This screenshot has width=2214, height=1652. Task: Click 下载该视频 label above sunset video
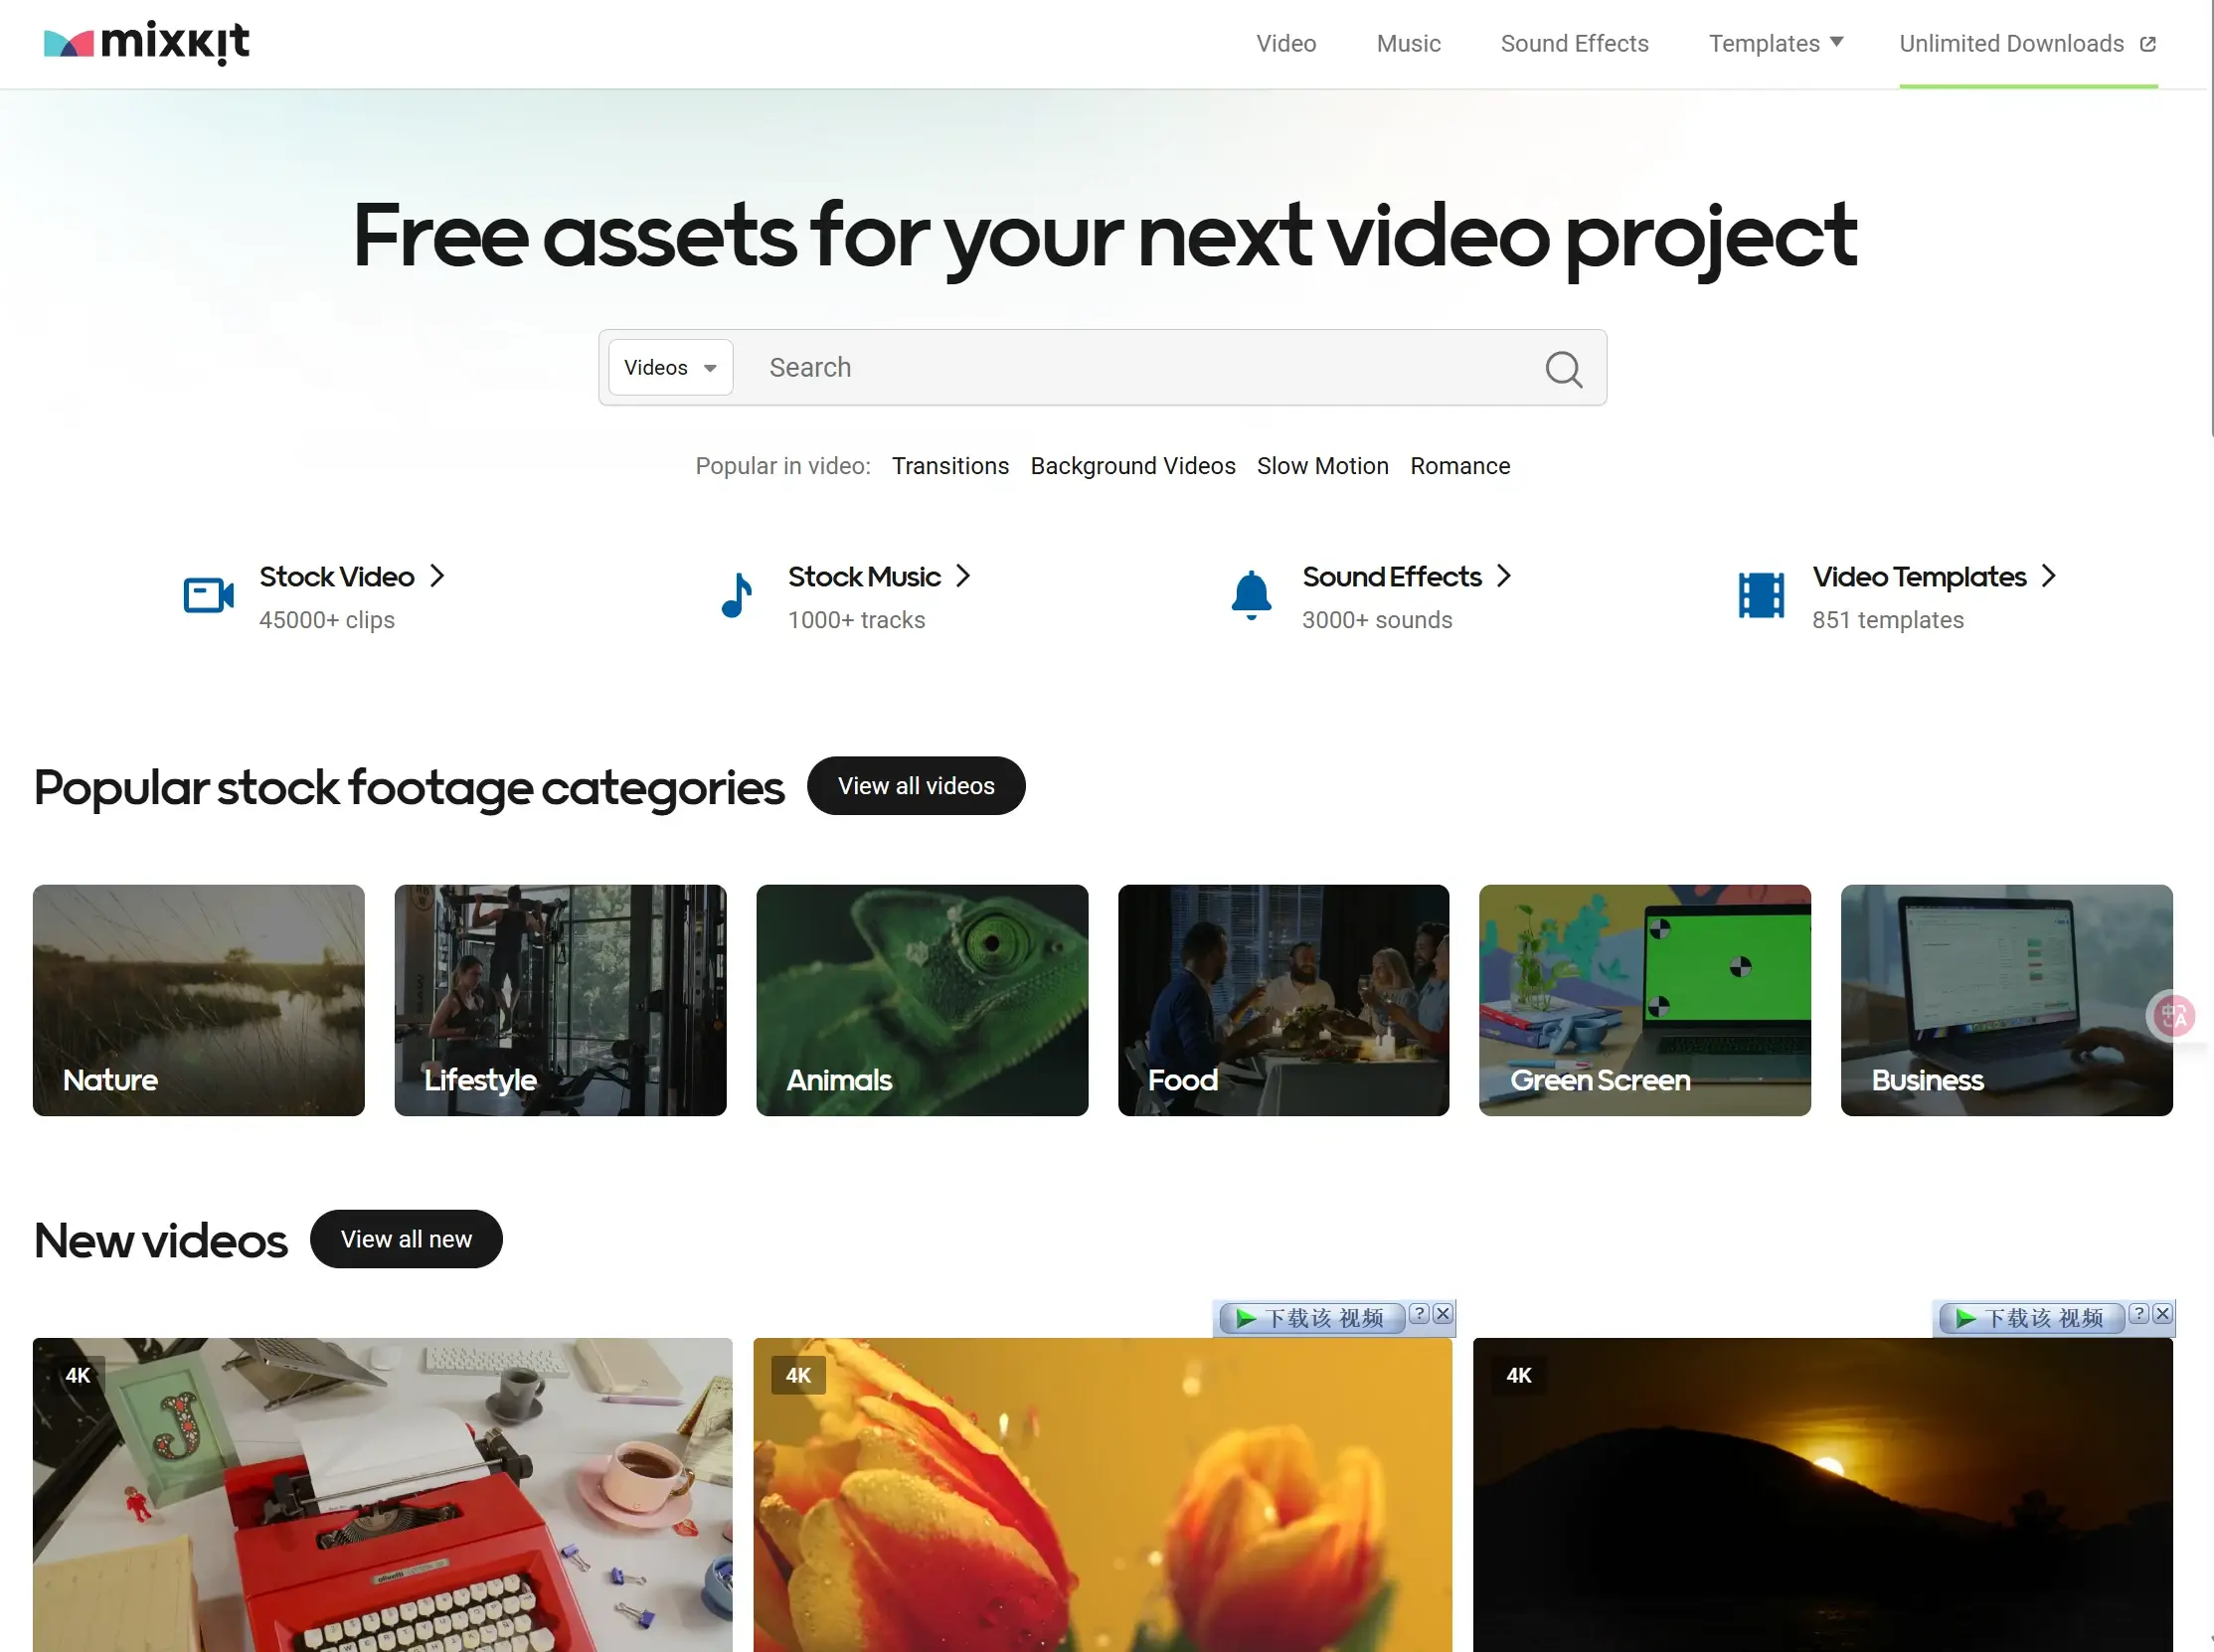pyautogui.click(x=2044, y=1318)
